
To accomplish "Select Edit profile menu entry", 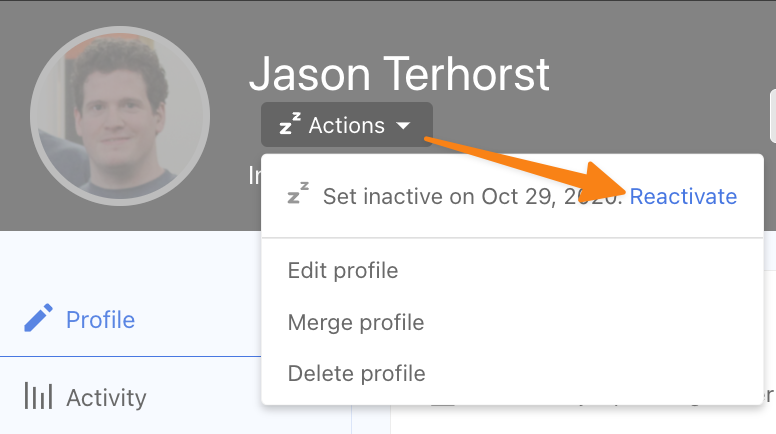I will [342, 271].
